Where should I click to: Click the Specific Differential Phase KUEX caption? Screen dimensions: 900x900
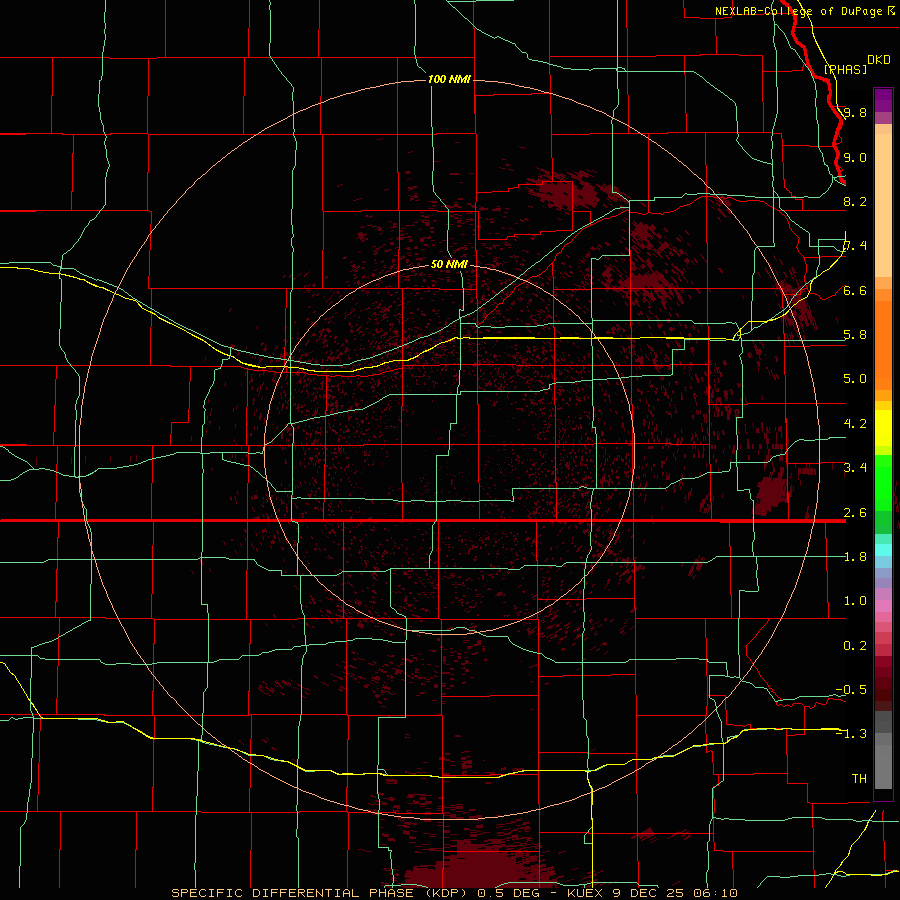pos(454,893)
